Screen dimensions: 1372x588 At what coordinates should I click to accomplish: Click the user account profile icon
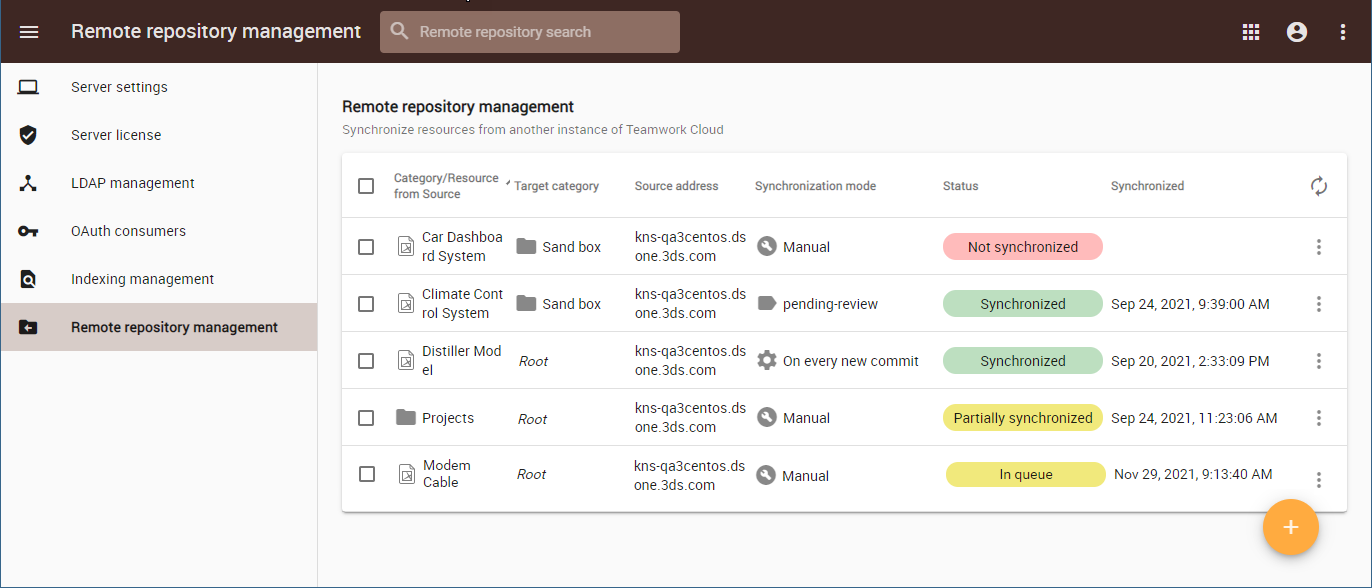(1297, 32)
